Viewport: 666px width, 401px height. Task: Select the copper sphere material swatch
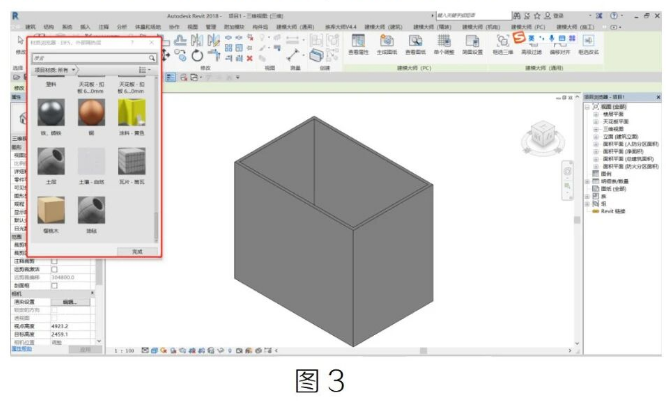pyautogui.click(x=91, y=112)
